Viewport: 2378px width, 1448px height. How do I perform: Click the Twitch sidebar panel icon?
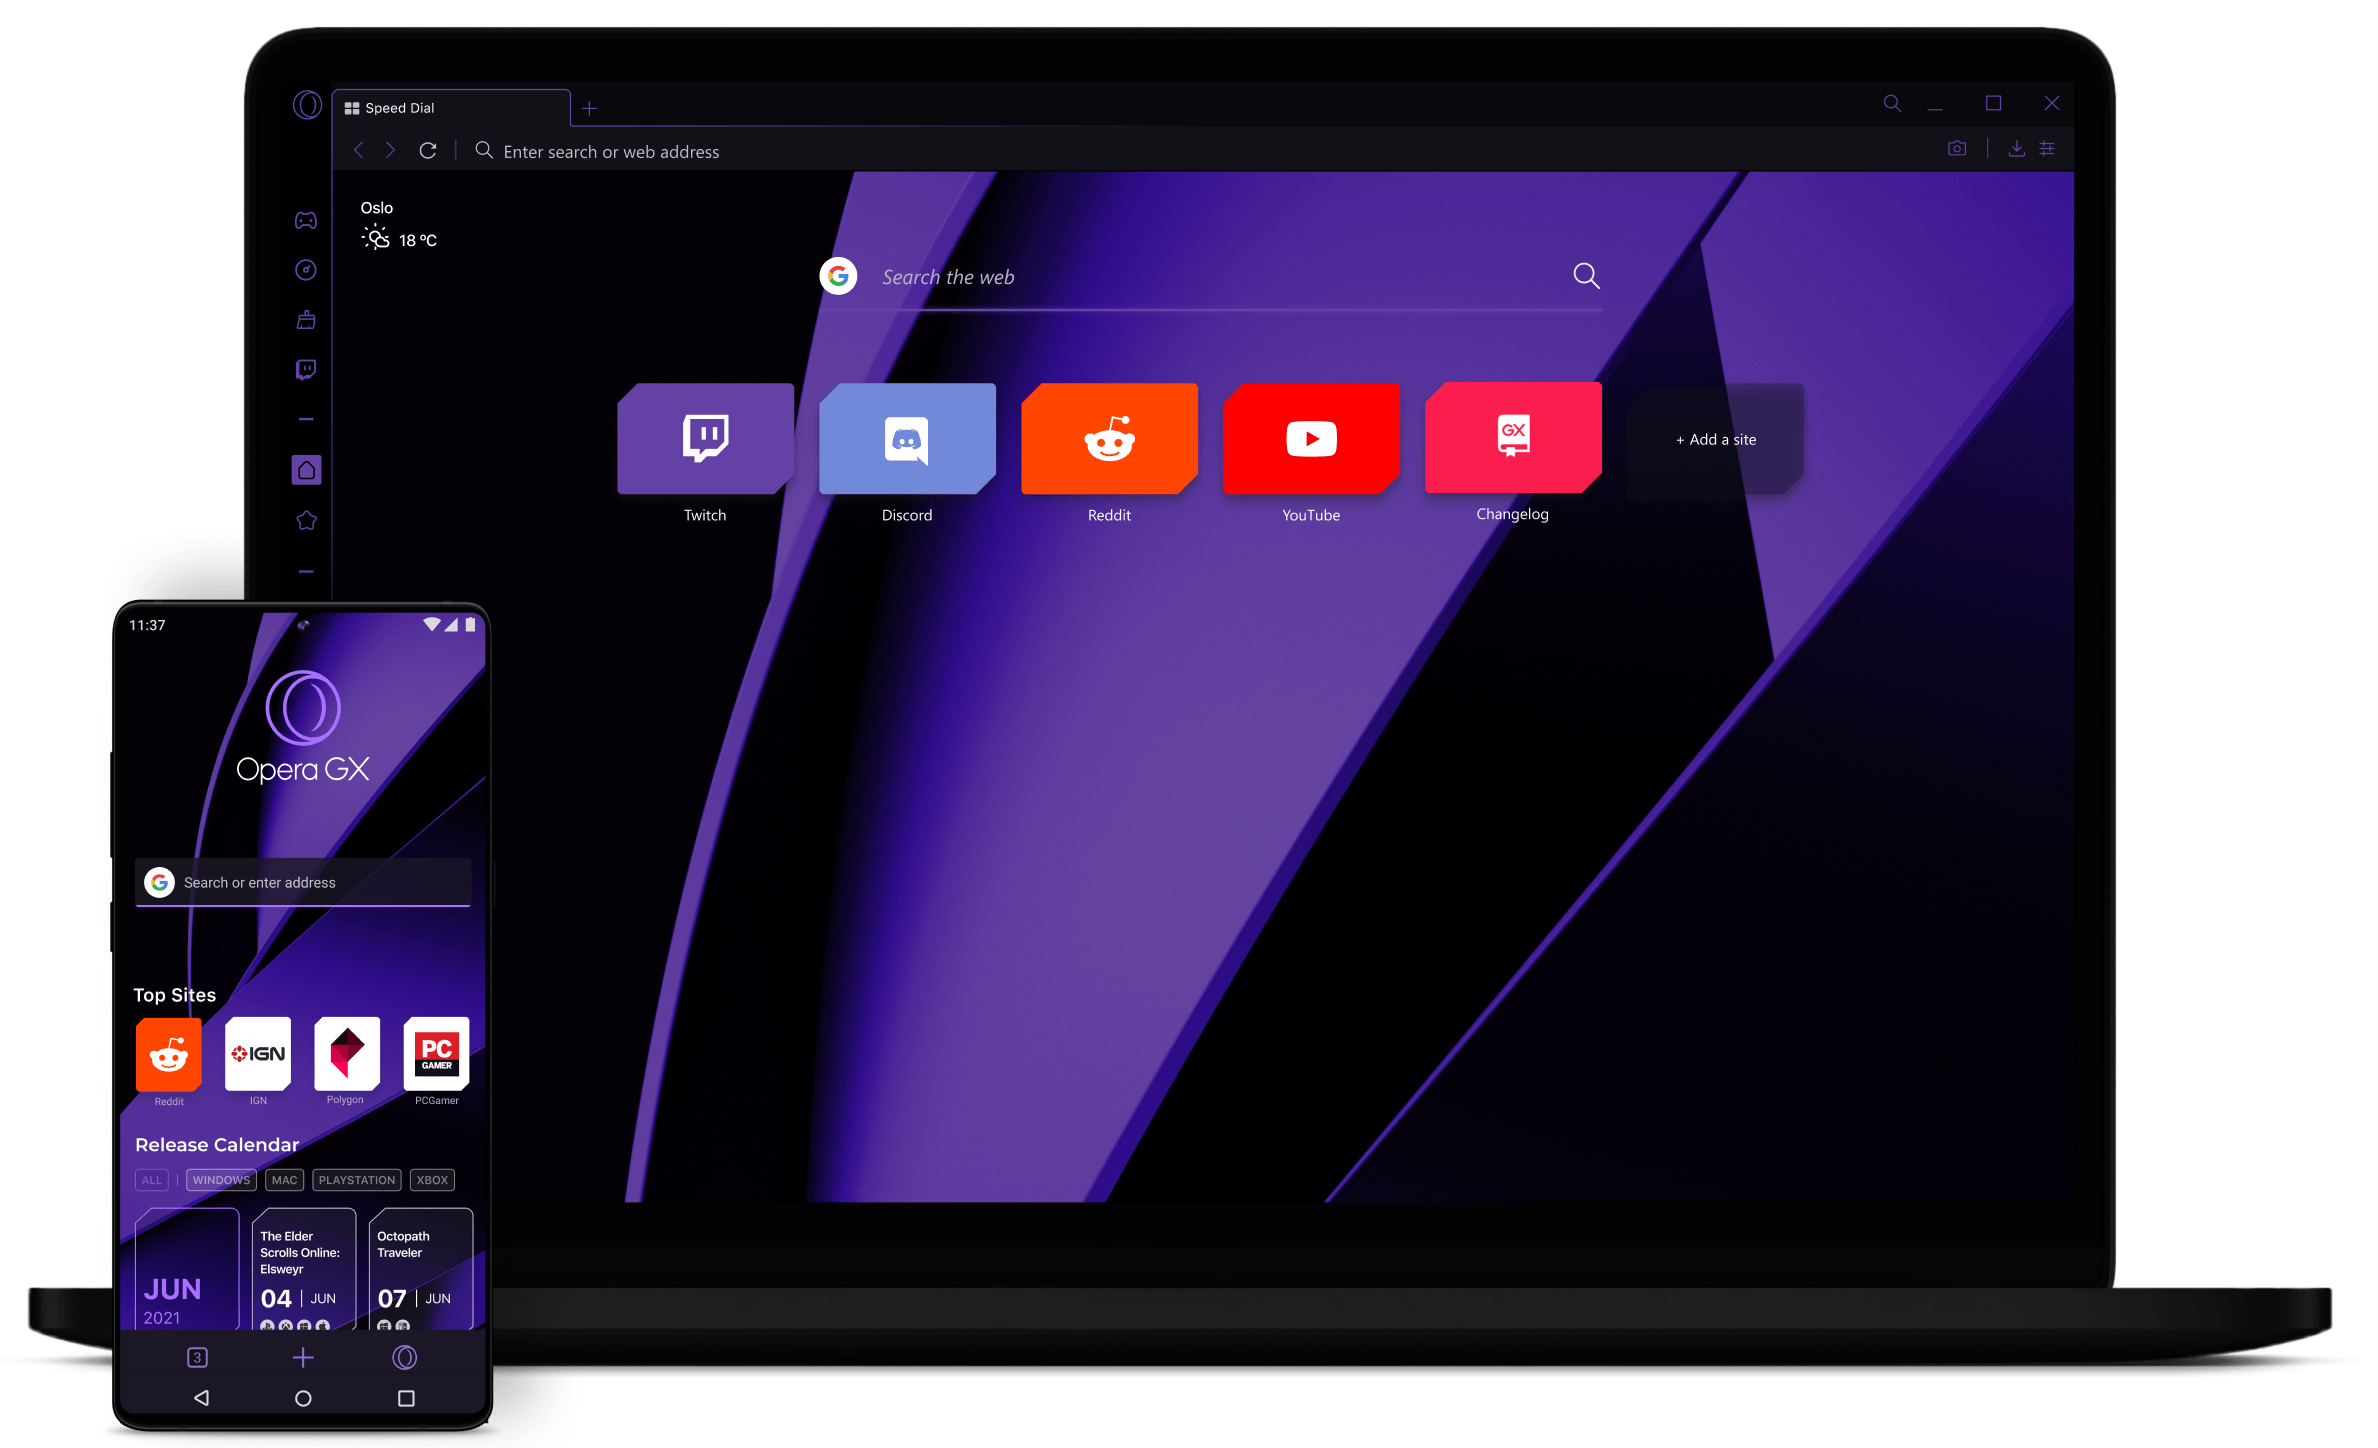point(307,369)
